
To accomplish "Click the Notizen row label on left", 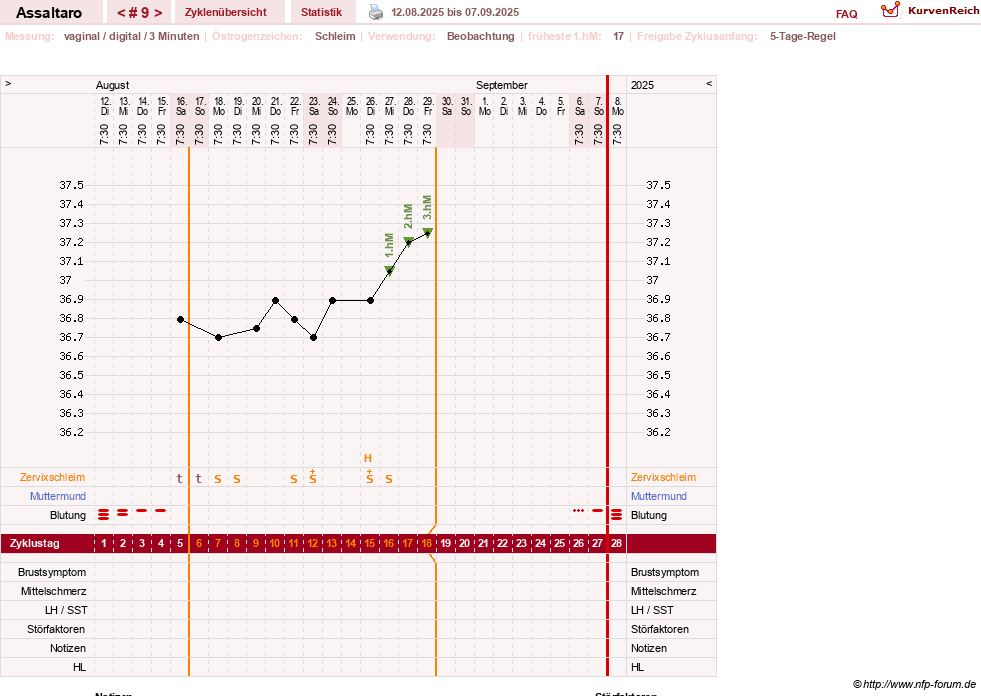I will coord(68,648).
